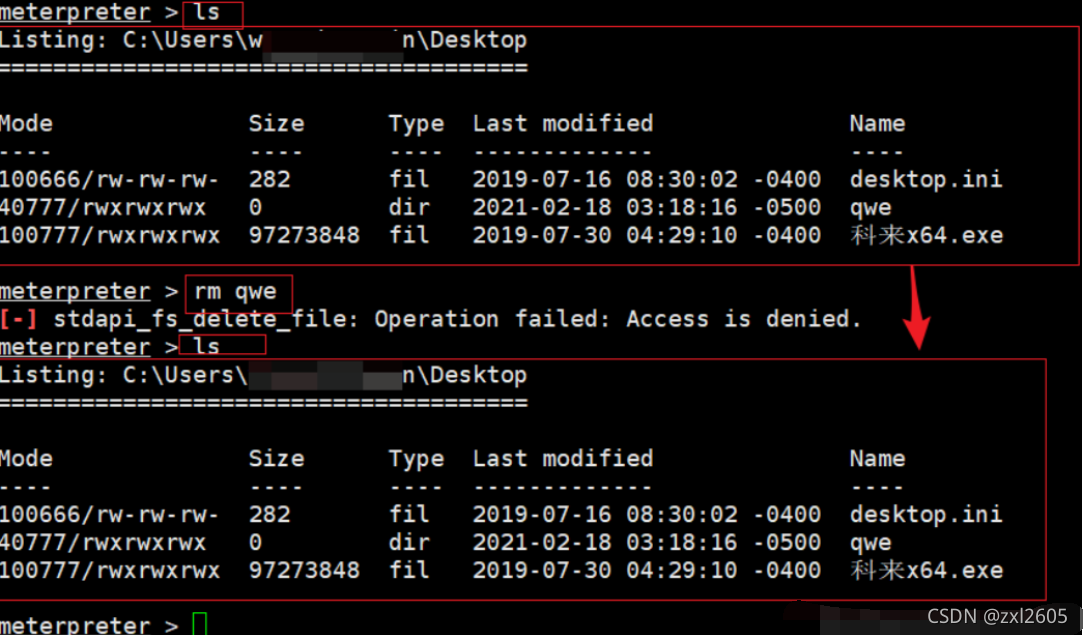This screenshot has height=635, width=1083.
Task: Click 'Last modified' header in the second listing
Action: click(x=563, y=459)
